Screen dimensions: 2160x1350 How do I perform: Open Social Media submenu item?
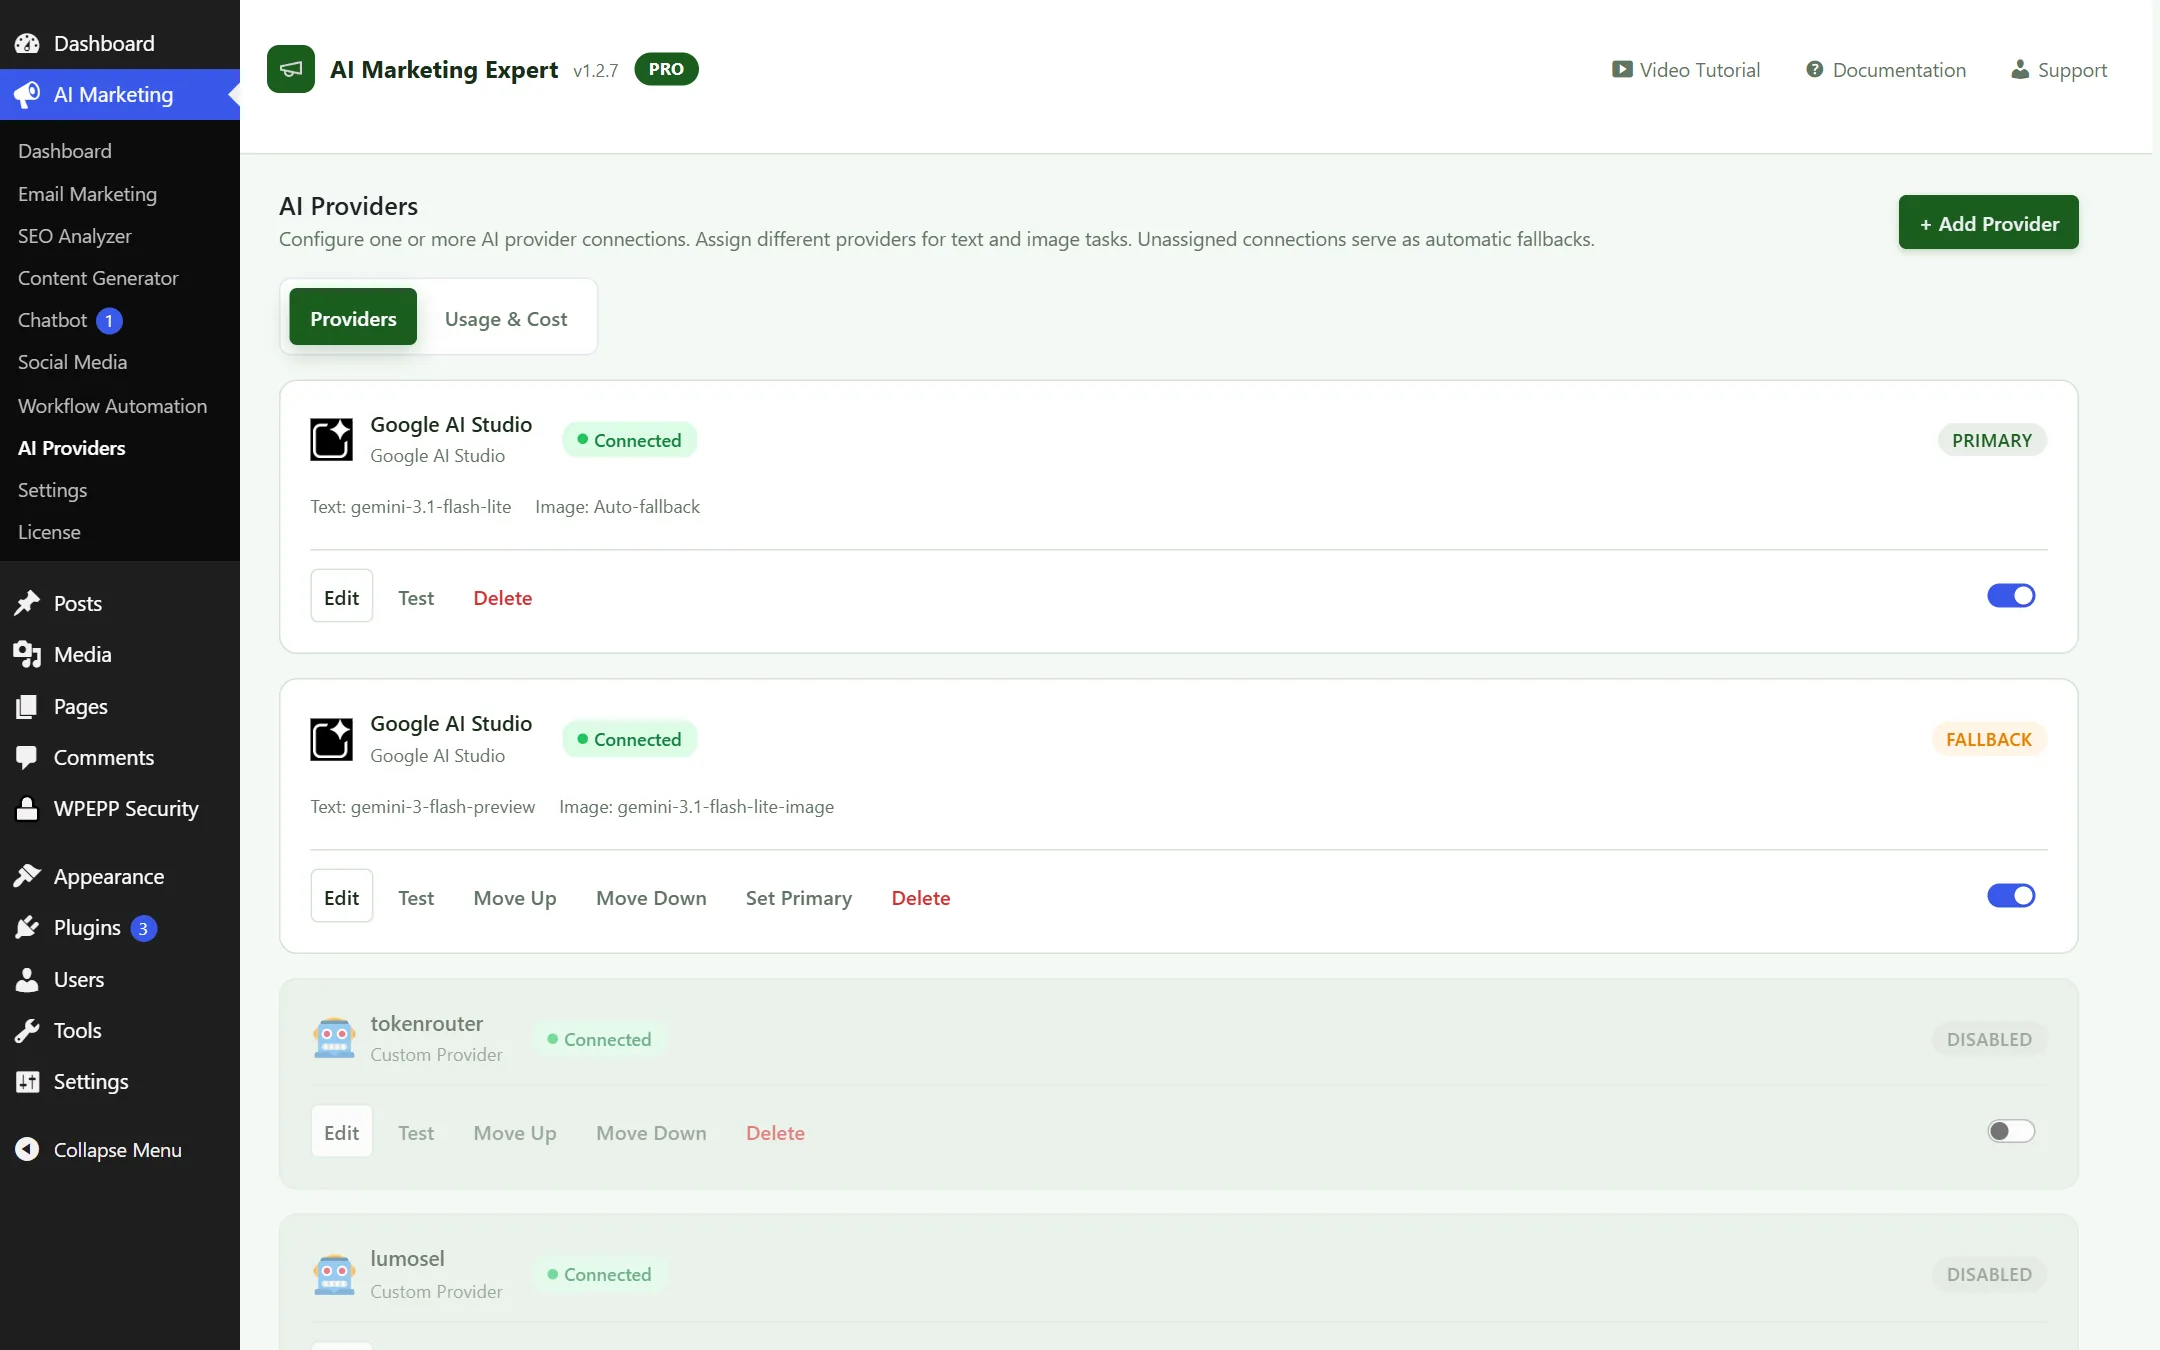[x=72, y=362]
